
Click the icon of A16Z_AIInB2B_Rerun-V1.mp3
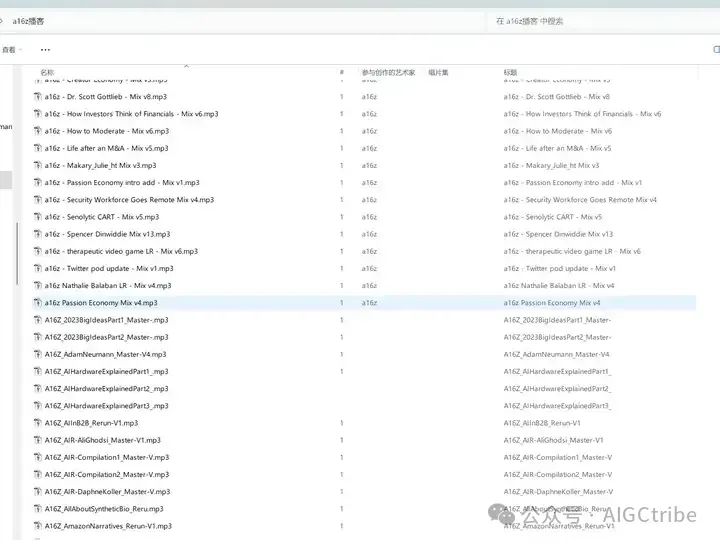click(38, 423)
